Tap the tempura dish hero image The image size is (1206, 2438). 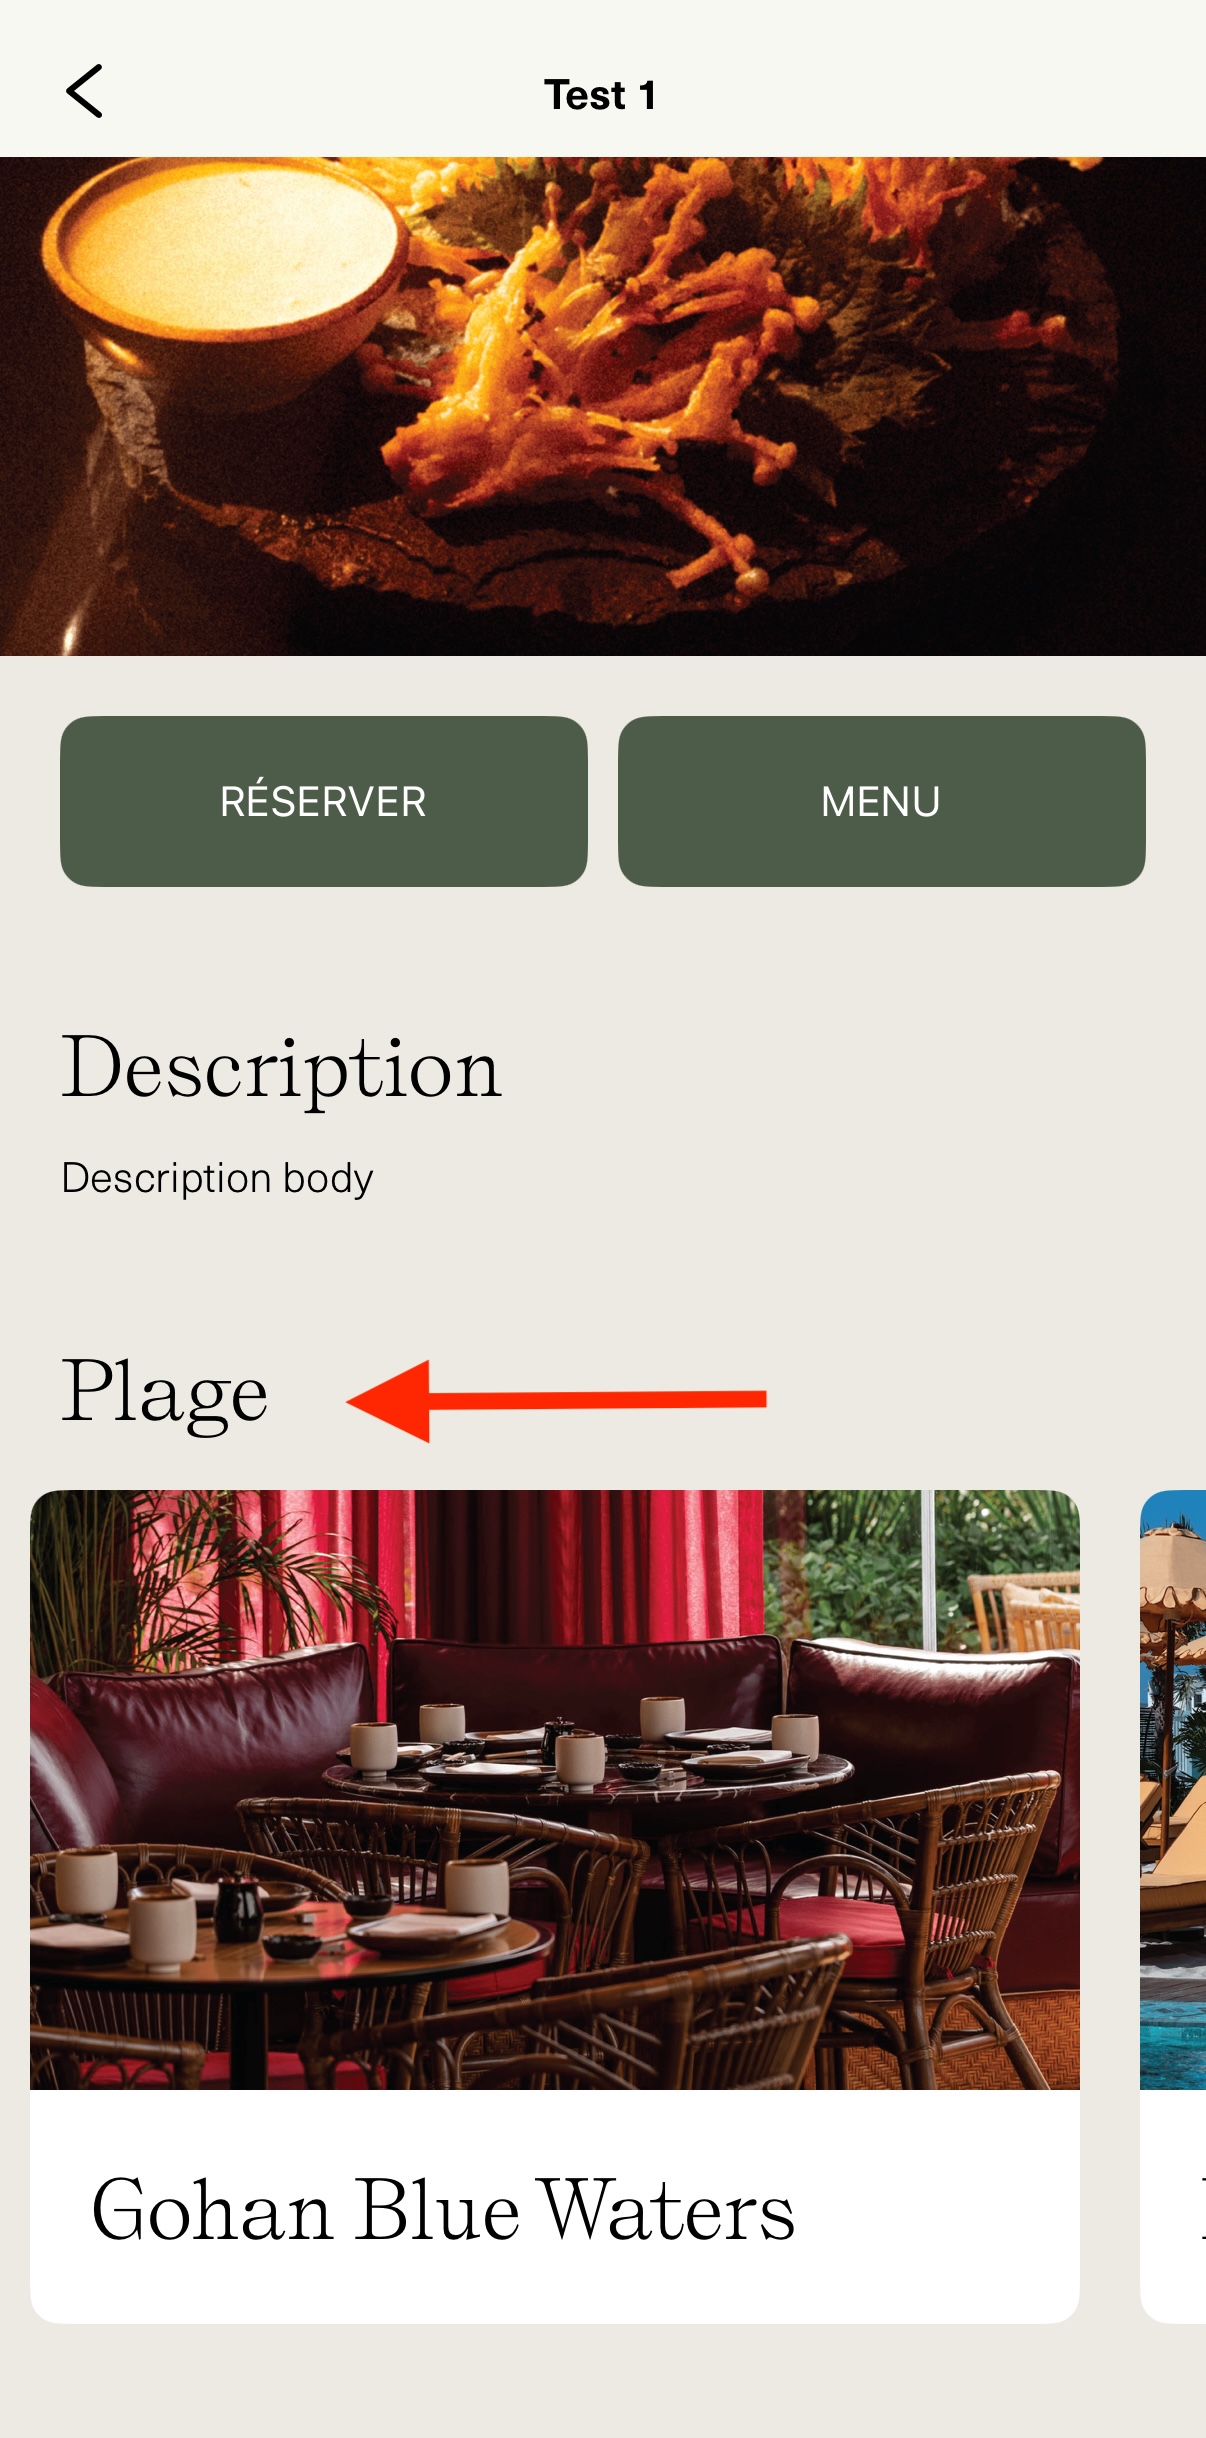(603, 406)
